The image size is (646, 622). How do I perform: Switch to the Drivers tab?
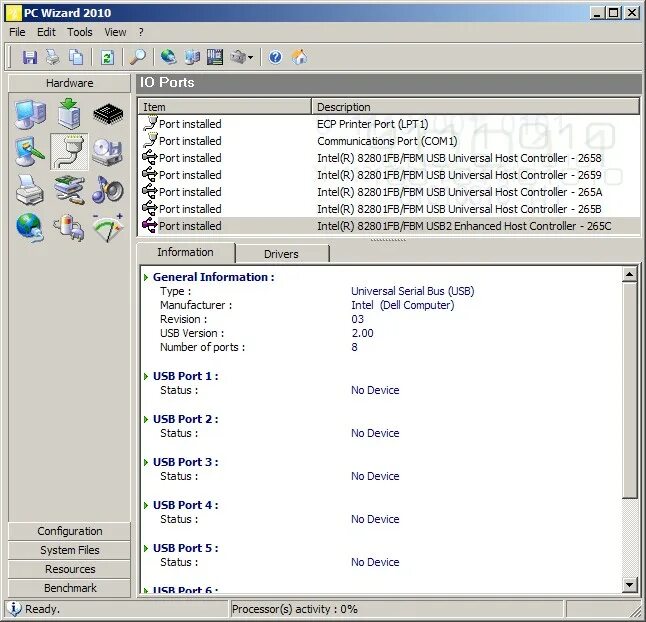(x=281, y=254)
